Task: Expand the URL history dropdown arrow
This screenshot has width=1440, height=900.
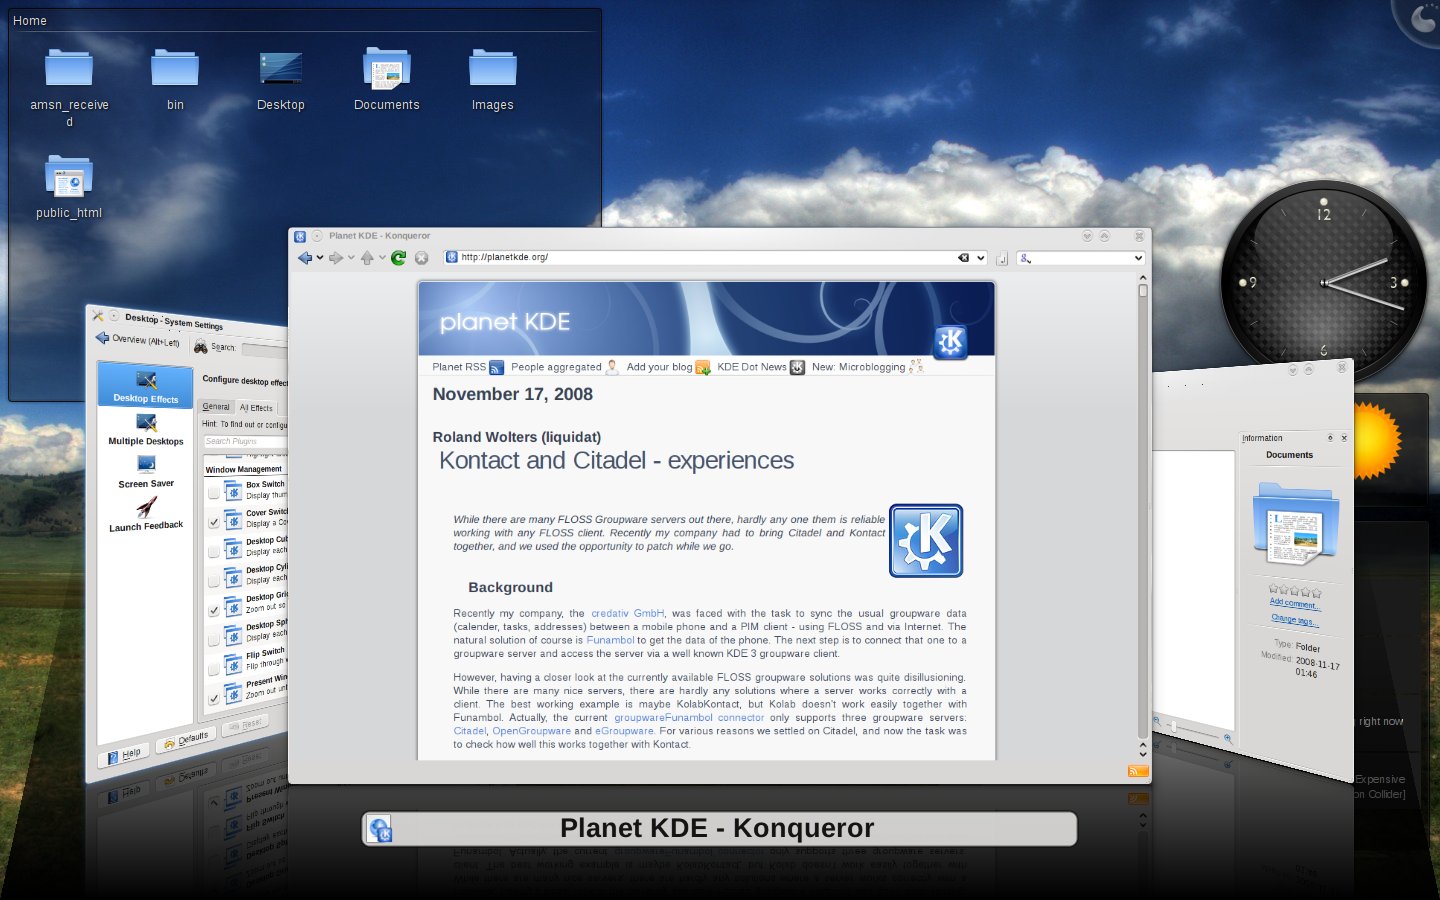Action: pyautogui.click(x=981, y=258)
